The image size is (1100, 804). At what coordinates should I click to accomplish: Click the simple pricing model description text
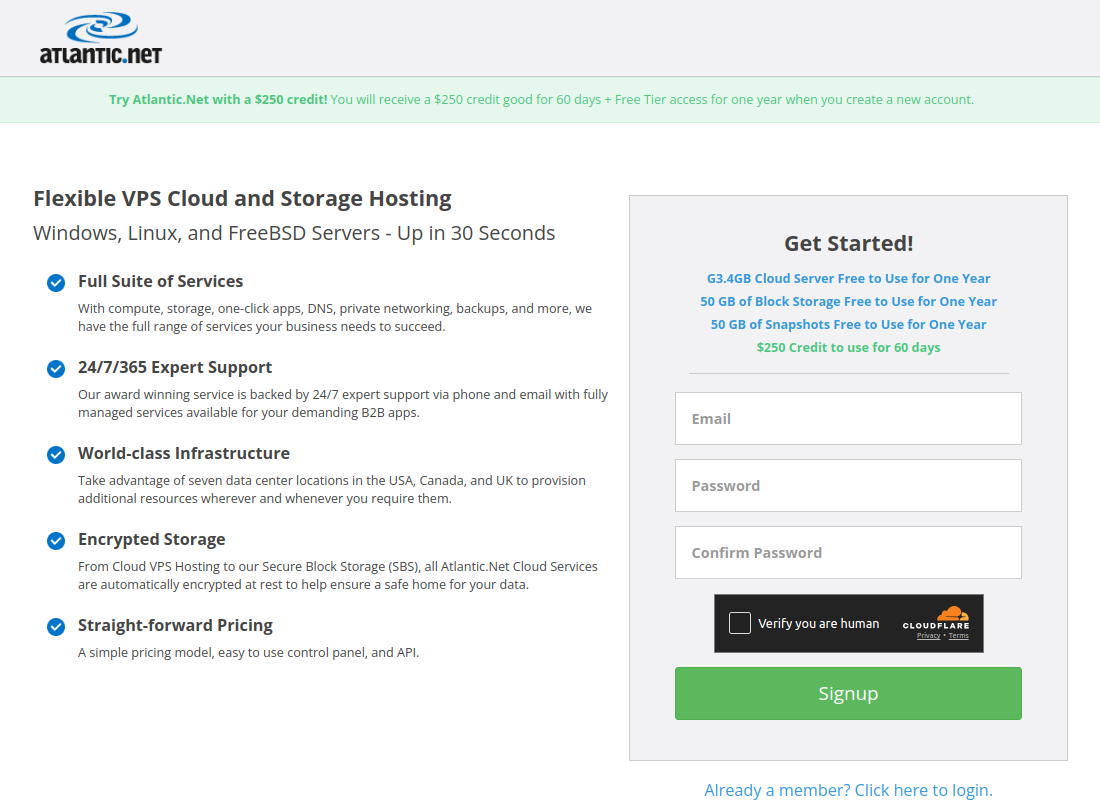[248, 652]
